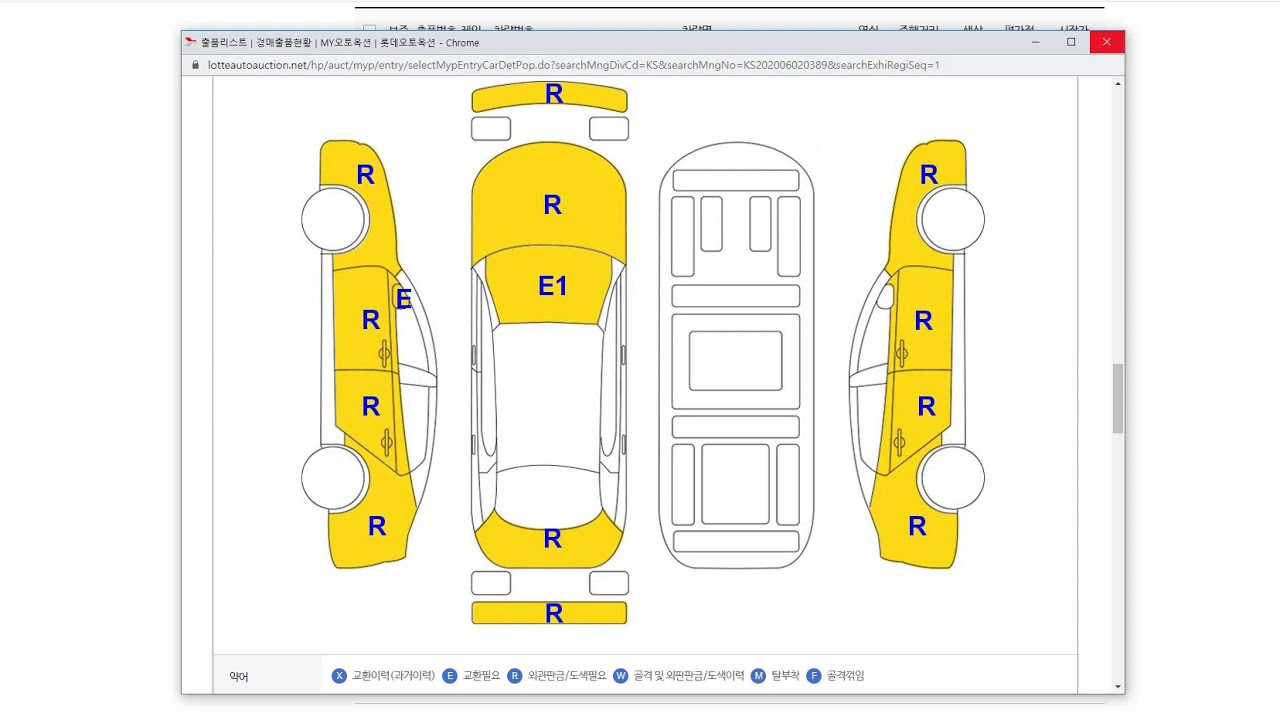The height and width of the screenshot is (720, 1280).
Task: Maximize the Chrome popup window
Action: [x=1071, y=42]
